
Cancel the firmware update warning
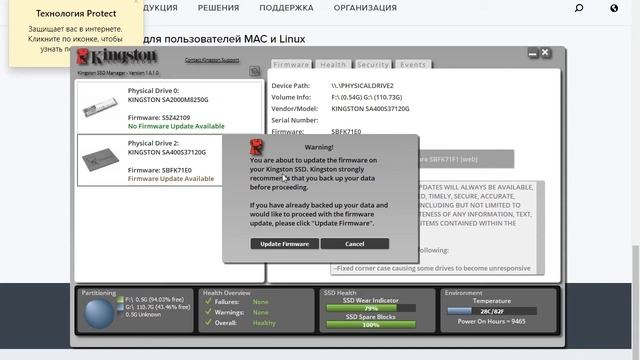point(355,244)
